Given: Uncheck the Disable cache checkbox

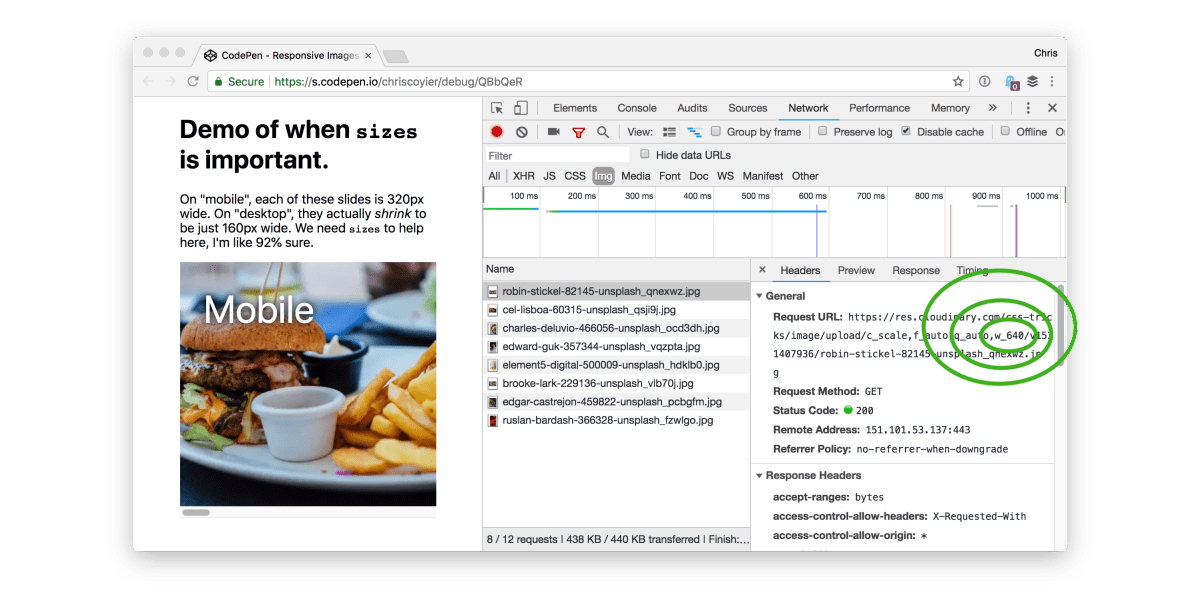Looking at the screenshot, I should click(906, 131).
